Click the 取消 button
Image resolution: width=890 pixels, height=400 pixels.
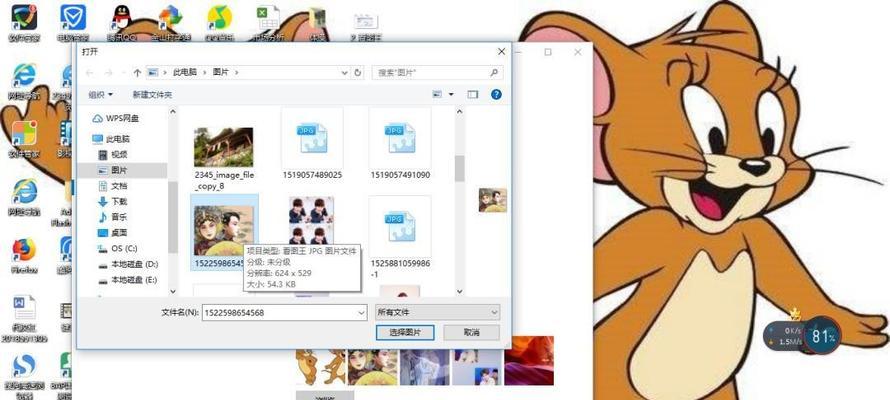(x=471, y=332)
